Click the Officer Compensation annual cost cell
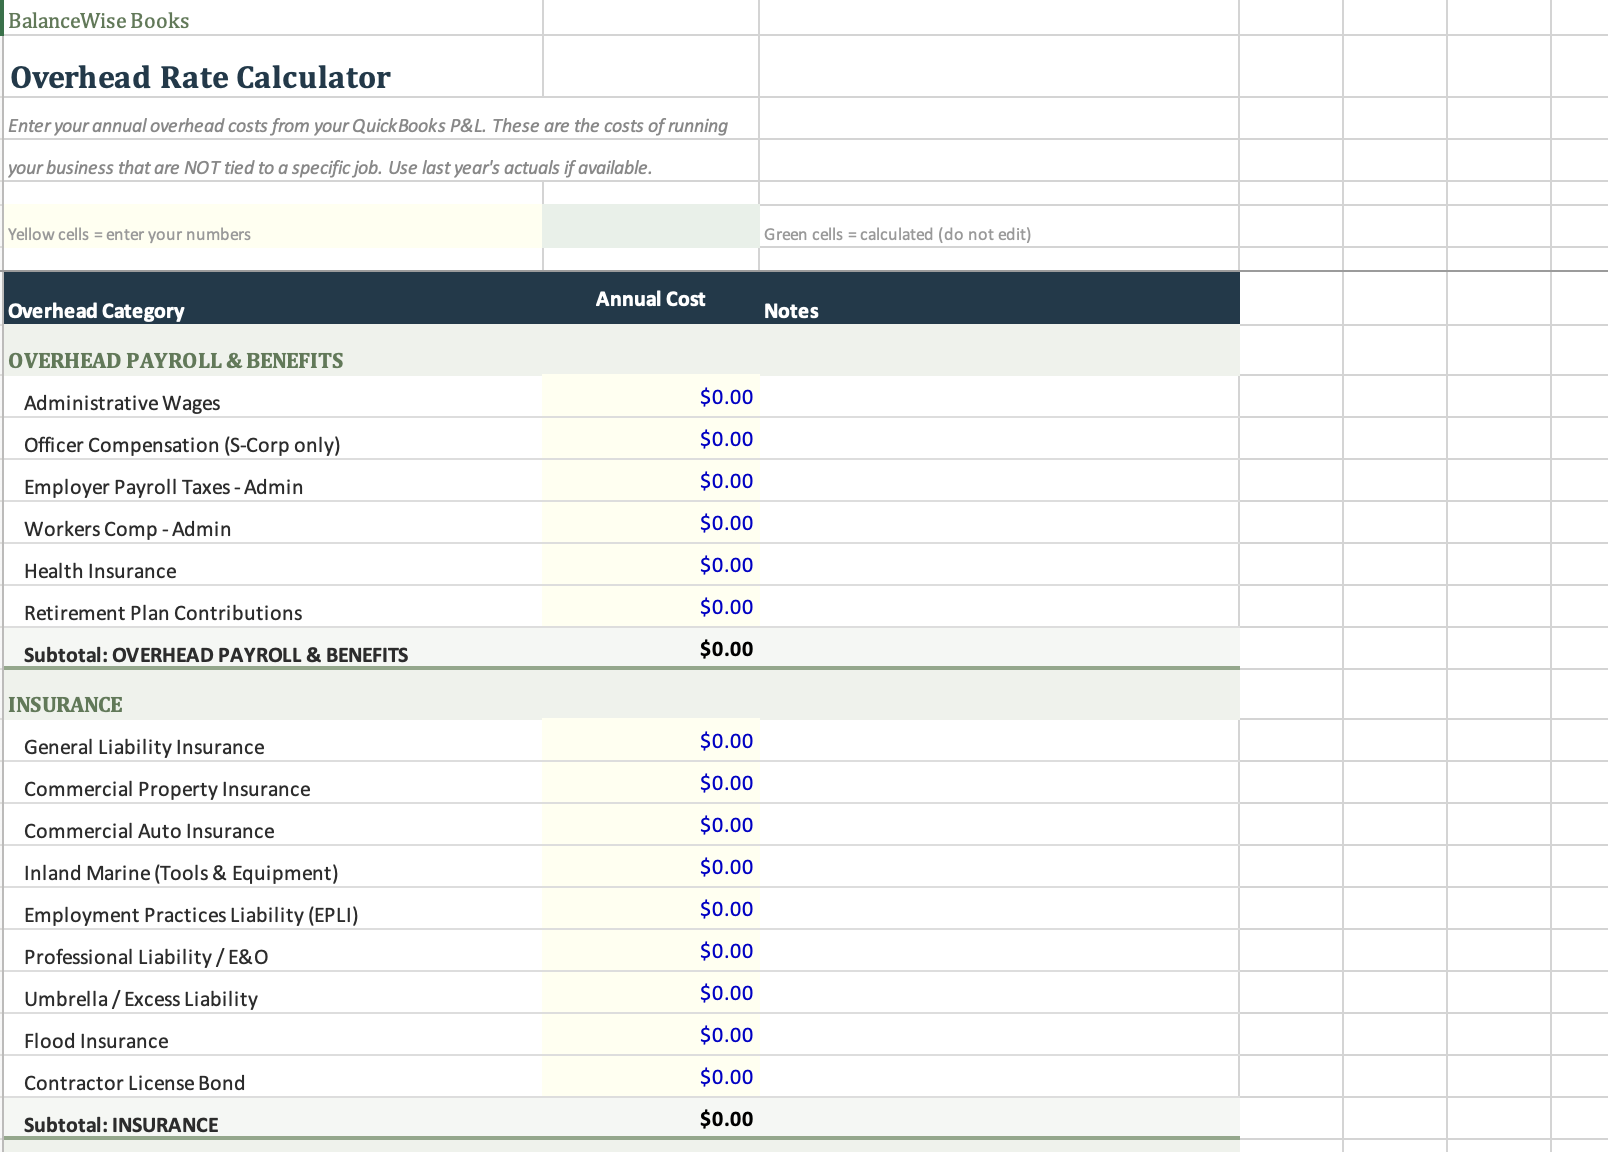 [x=651, y=439]
